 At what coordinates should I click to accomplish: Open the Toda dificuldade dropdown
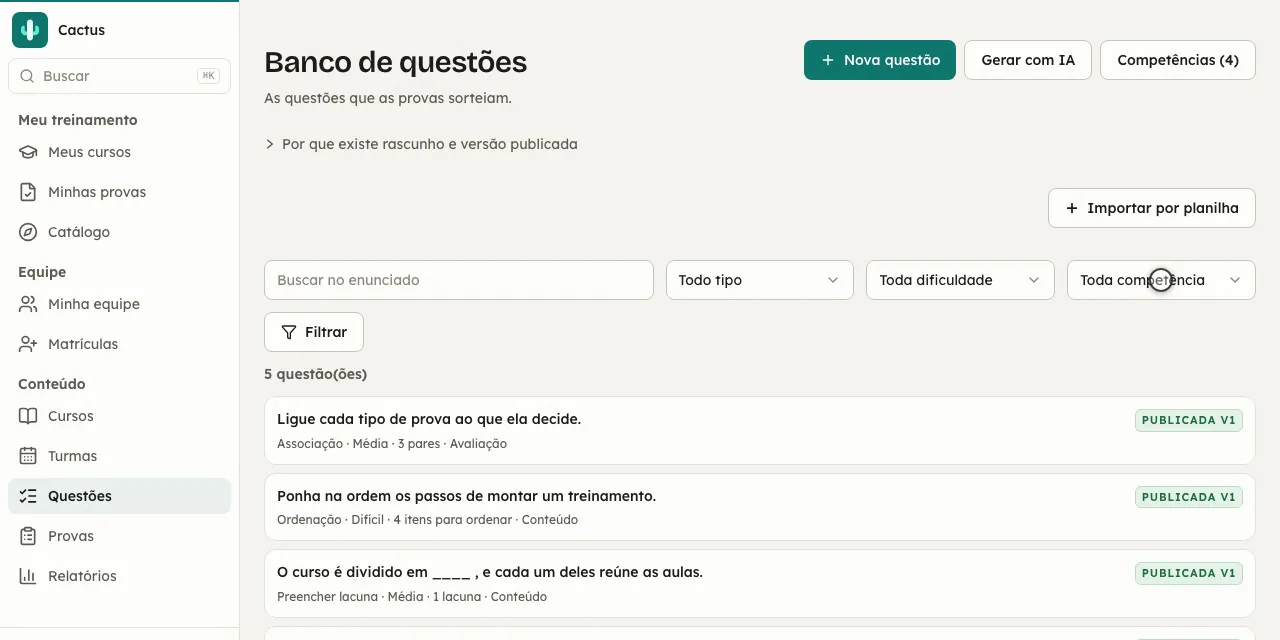[960, 280]
